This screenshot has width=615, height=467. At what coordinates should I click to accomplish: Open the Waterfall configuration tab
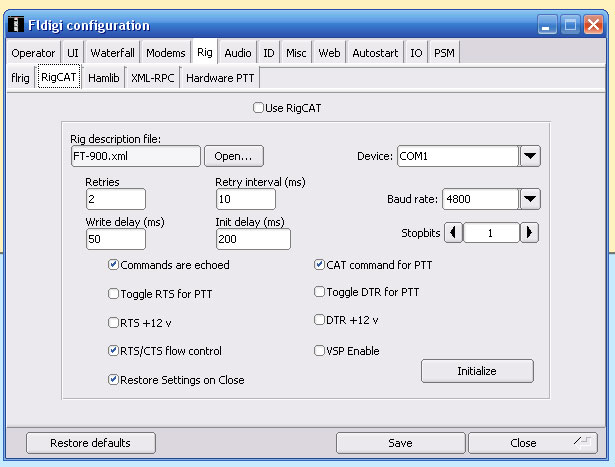pos(112,53)
